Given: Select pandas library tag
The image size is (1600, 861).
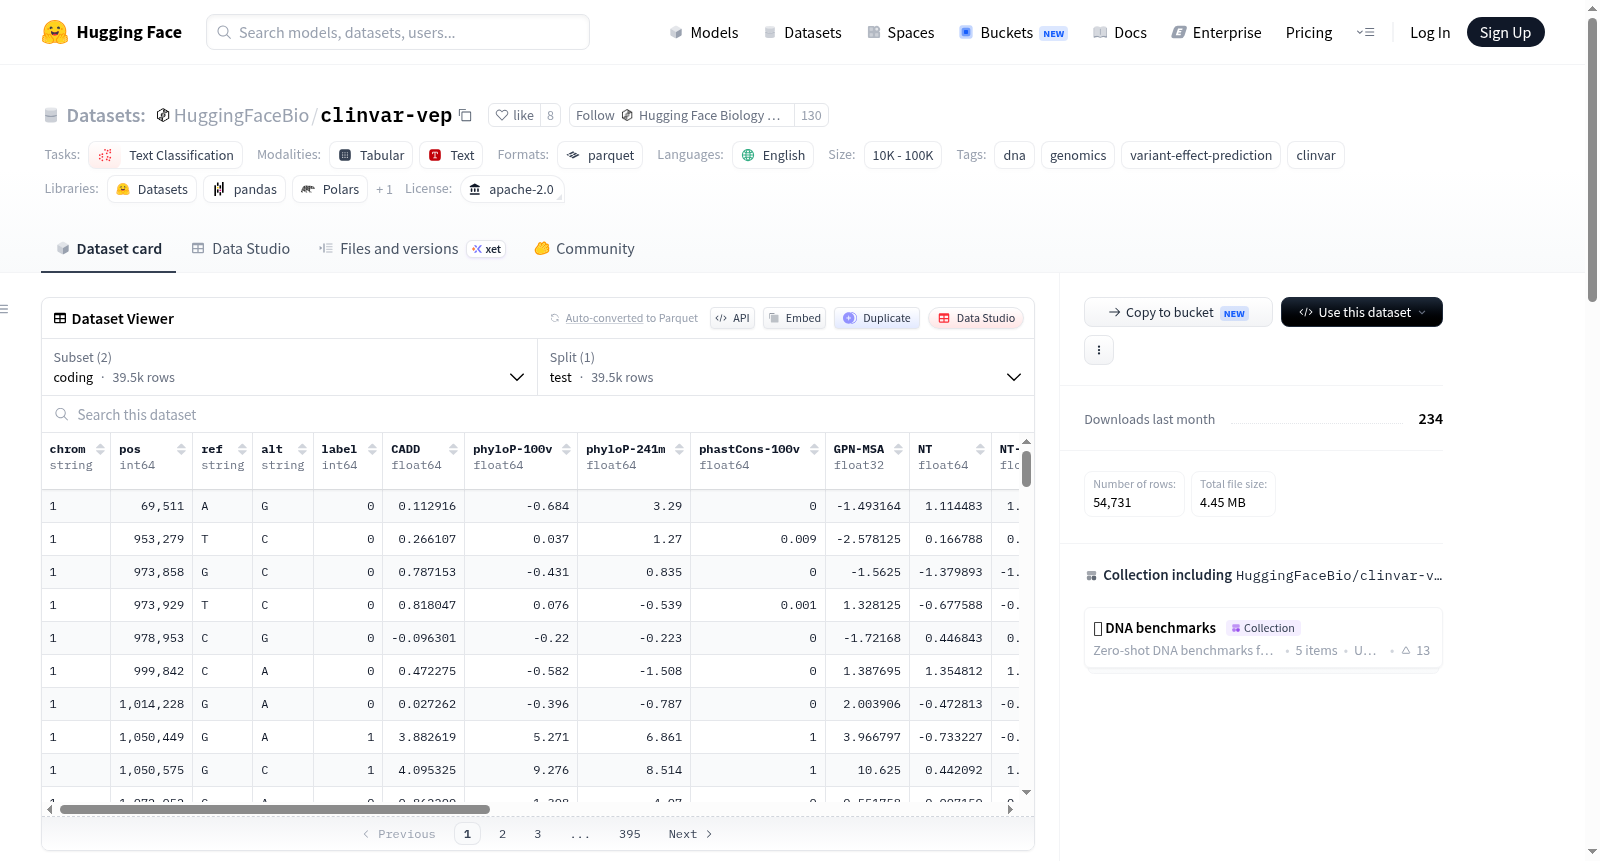Looking at the screenshot, I should tap(245, 189).
